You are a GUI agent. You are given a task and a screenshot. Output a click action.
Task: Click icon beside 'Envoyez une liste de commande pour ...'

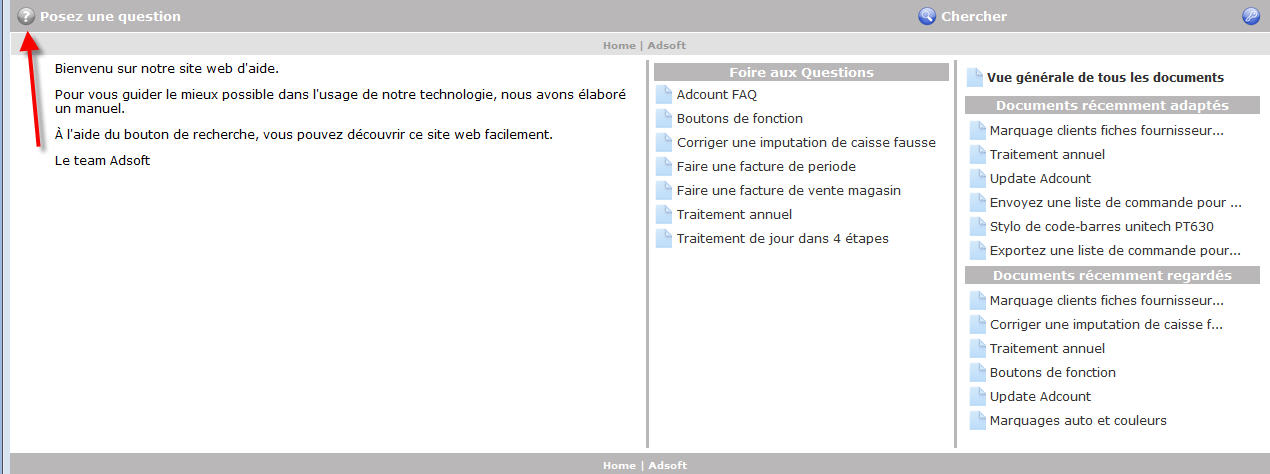(x=978, y=203)
